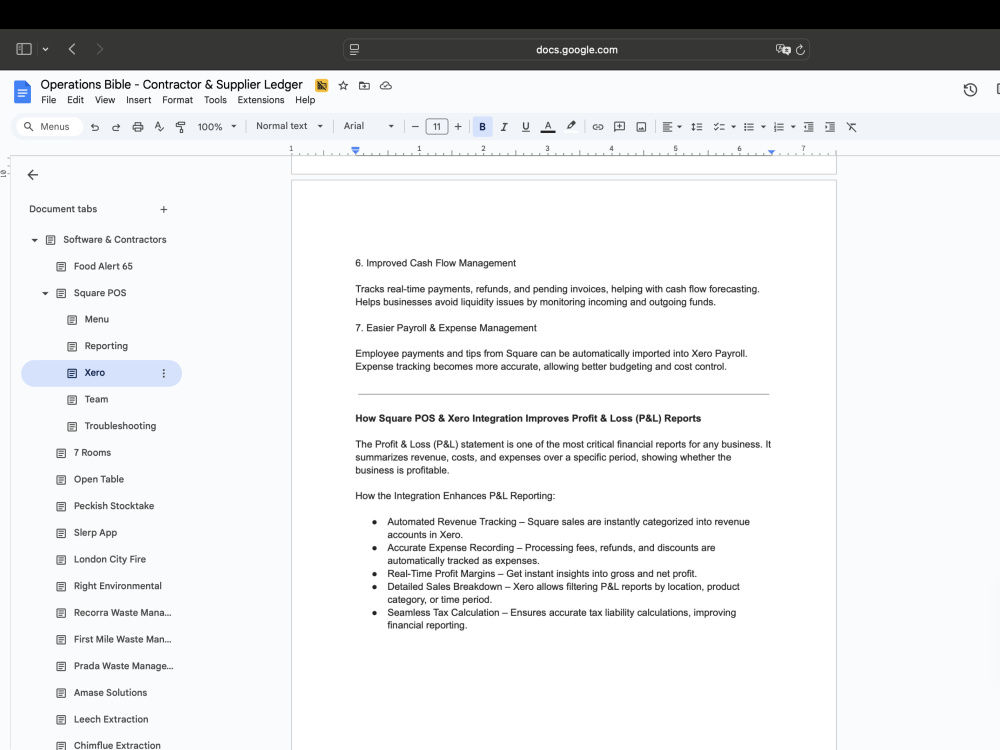Search the Menus box
The width and height of the screenshot is (1000, 750).
click(50, 127)
